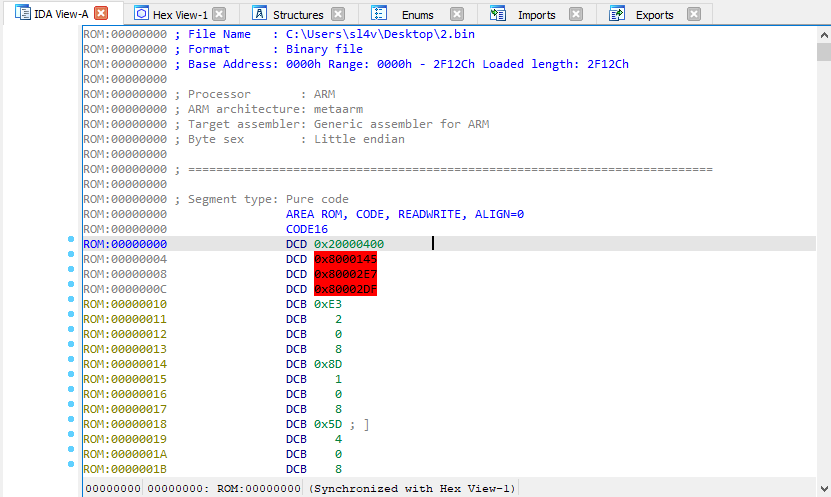The image size is (831, 497).
Task: Toggle breakpoint dot at ROM:00000000 DCD line
Action: pyautogui.click(x=71, y=239)
